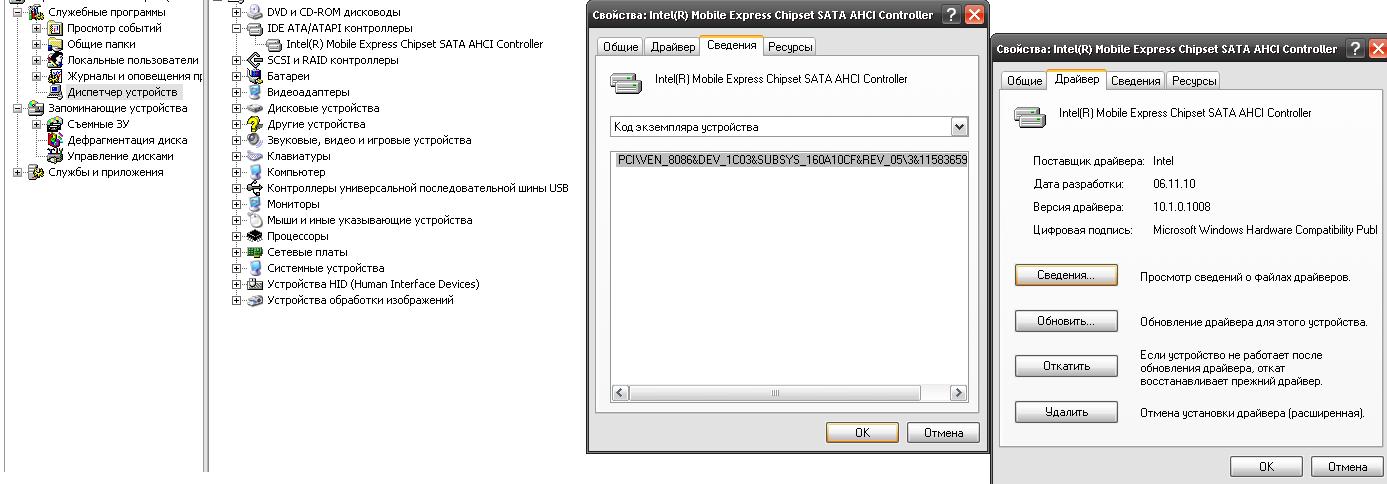Expand the Видеоадаптеры node
Image resolution: width=1387 pixels, height=484 pixels.
pyautogui.click(x=236, y=92)
